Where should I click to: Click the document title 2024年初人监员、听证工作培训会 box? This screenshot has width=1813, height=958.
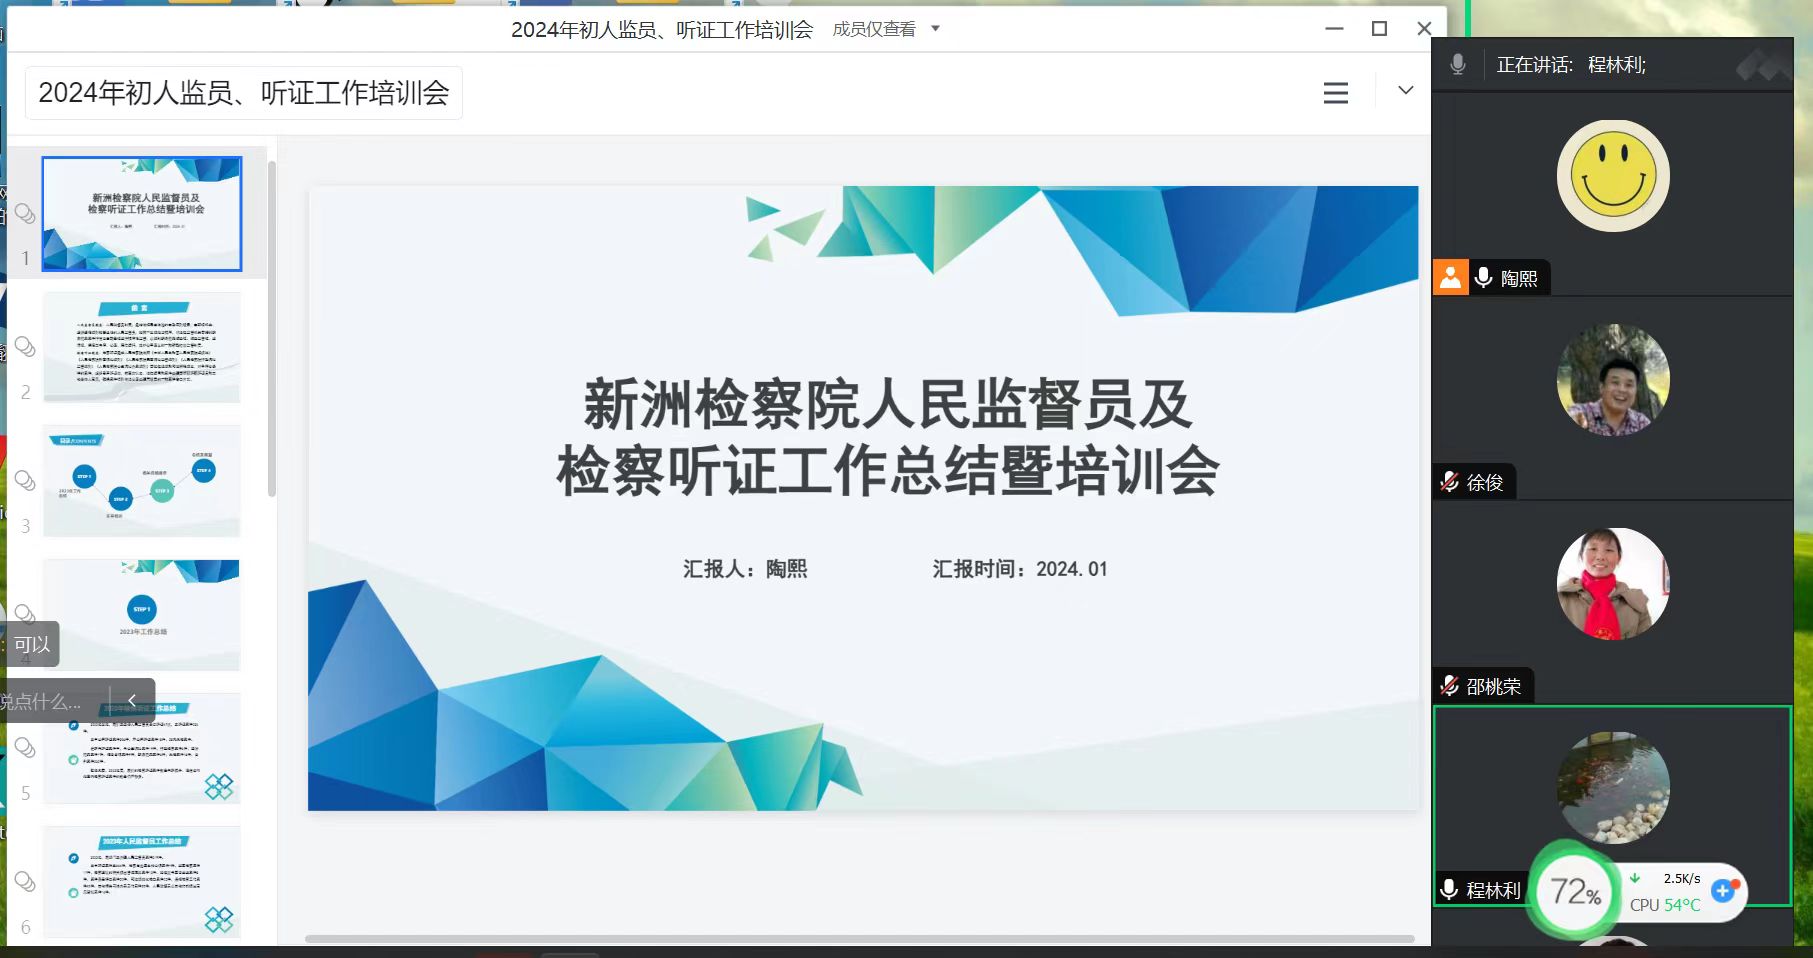click(x=243, y=93)
